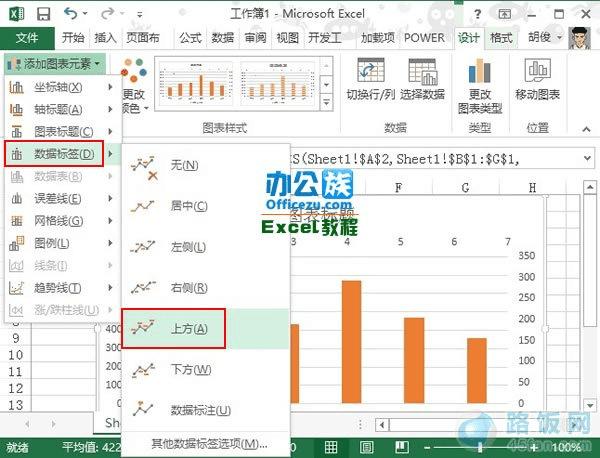The width and height of the screenshot is (600, 458).
Task: Select 居中(C) data label option
Action: click(205, 206)
